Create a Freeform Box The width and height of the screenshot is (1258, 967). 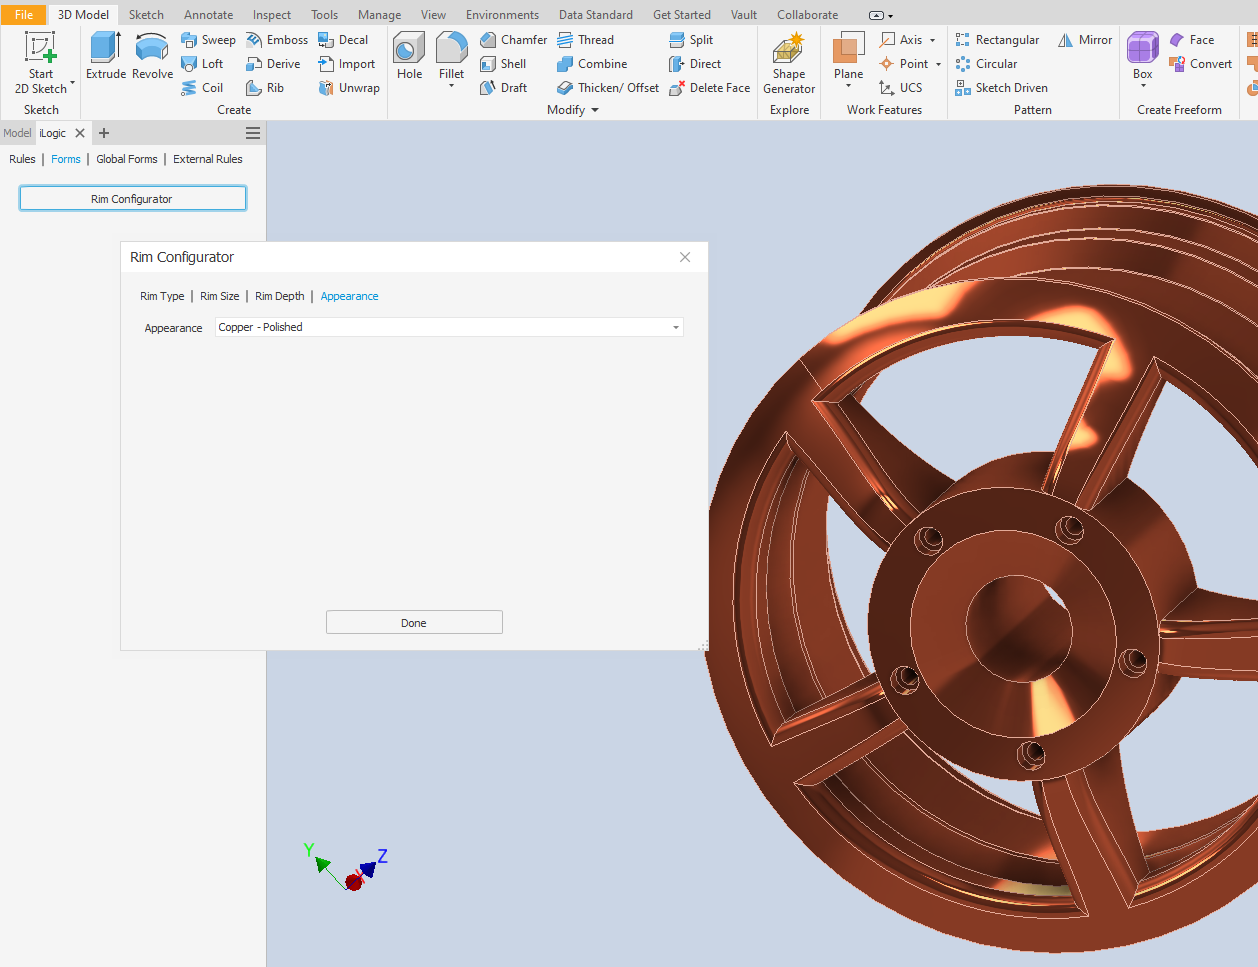point(1142,50)
